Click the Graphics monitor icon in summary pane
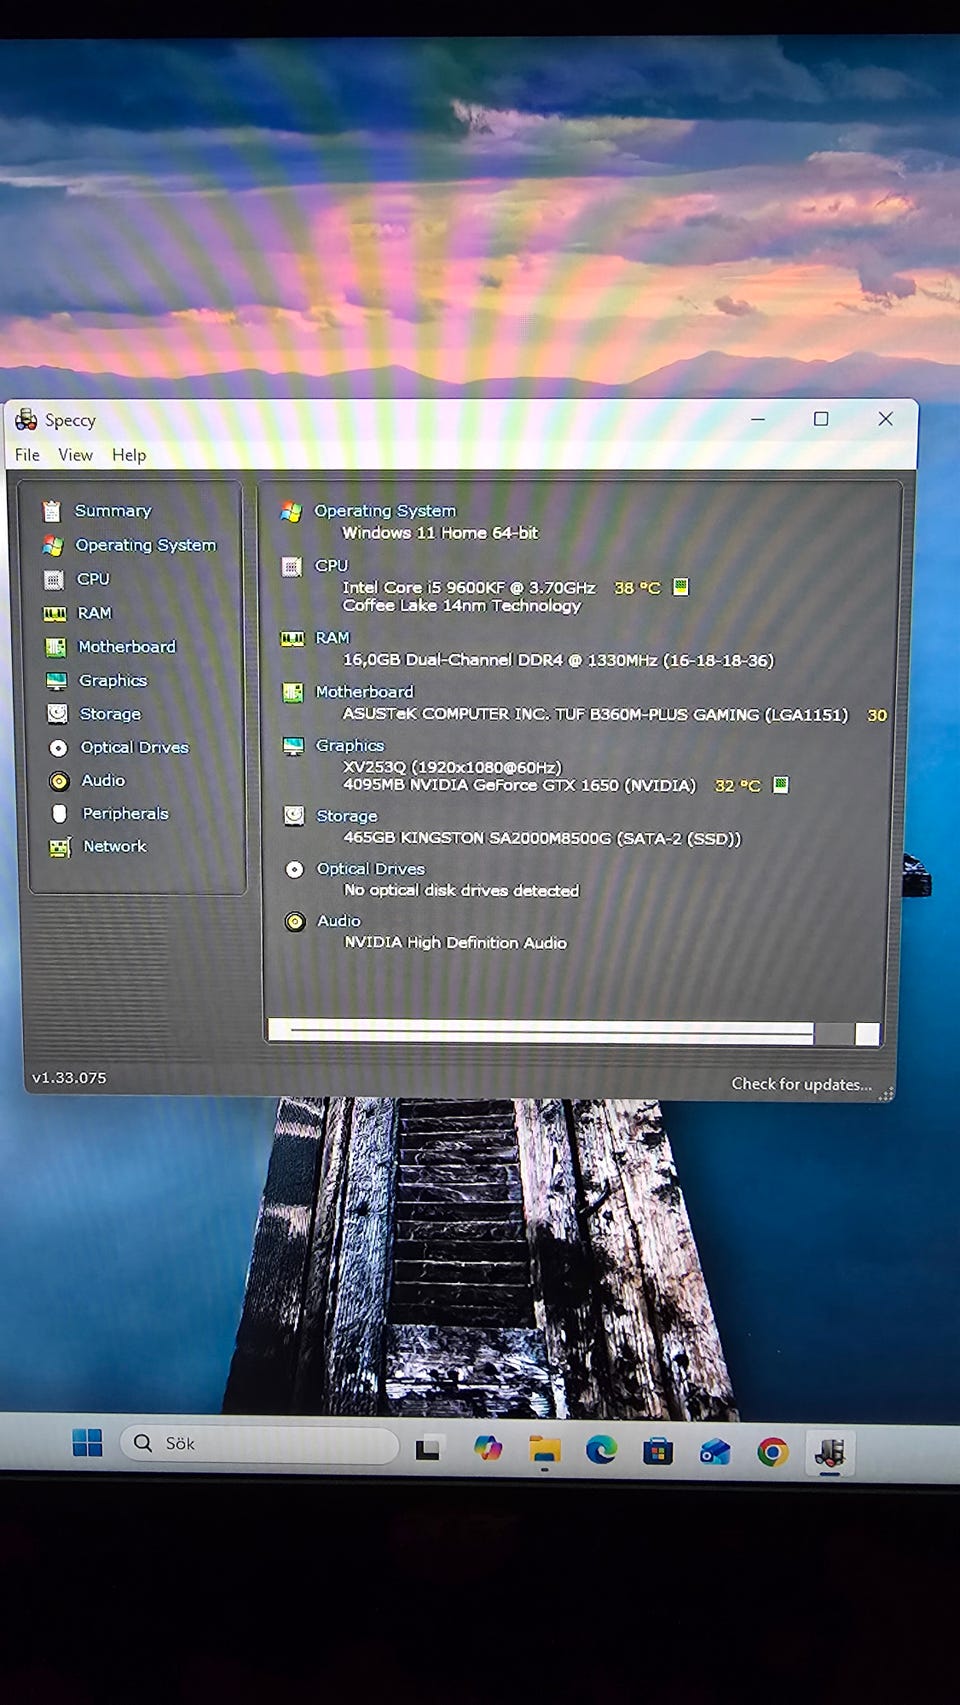The width and height of the screenshot is (960, 1705). [293, 746]
